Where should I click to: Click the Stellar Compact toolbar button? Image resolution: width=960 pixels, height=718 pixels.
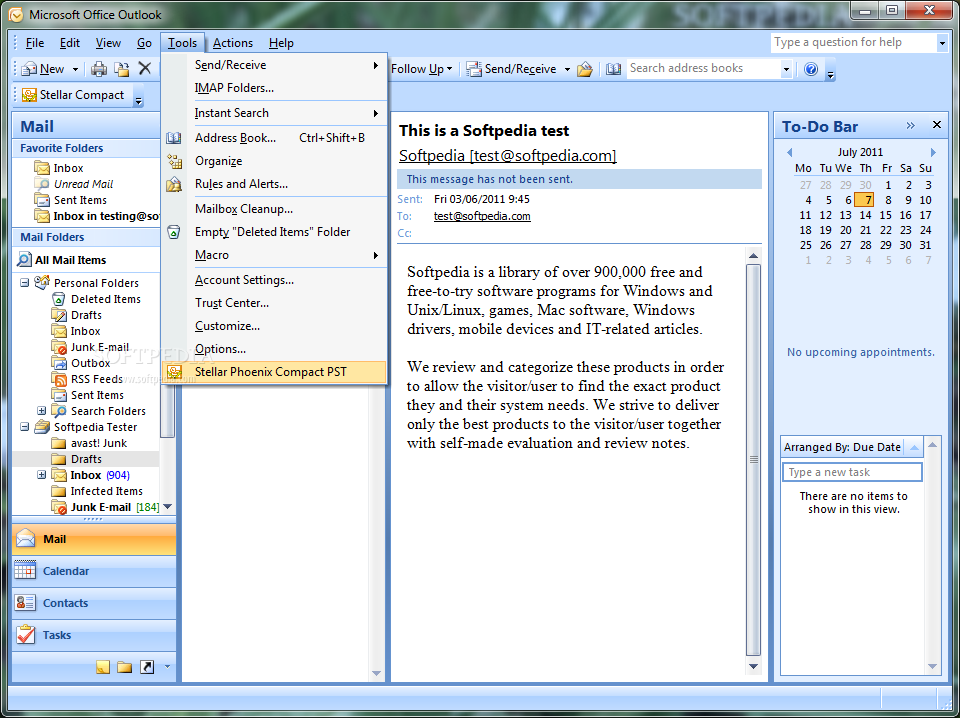[73, 95]
